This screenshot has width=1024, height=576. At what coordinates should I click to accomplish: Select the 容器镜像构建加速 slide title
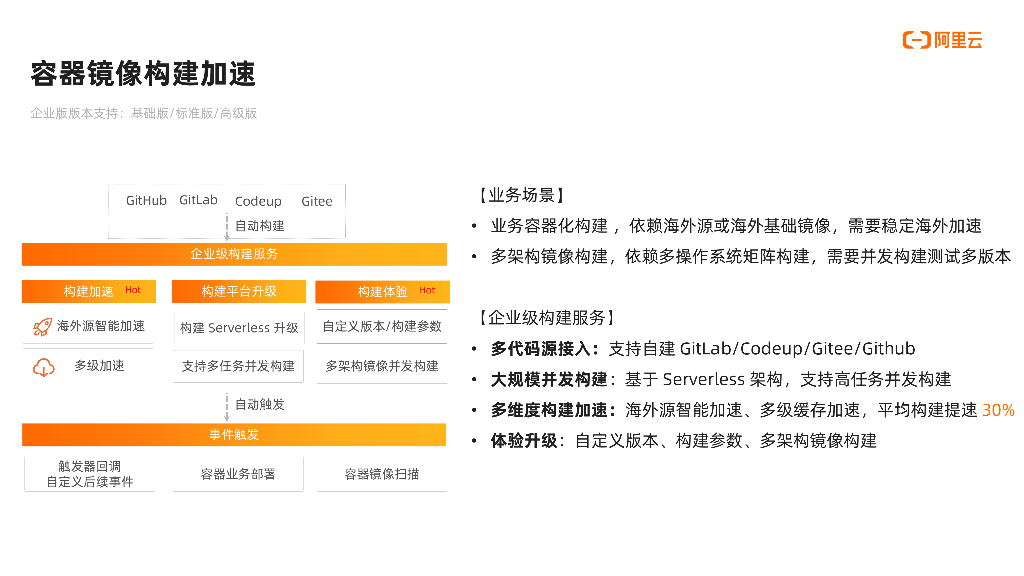coord(143,74)
